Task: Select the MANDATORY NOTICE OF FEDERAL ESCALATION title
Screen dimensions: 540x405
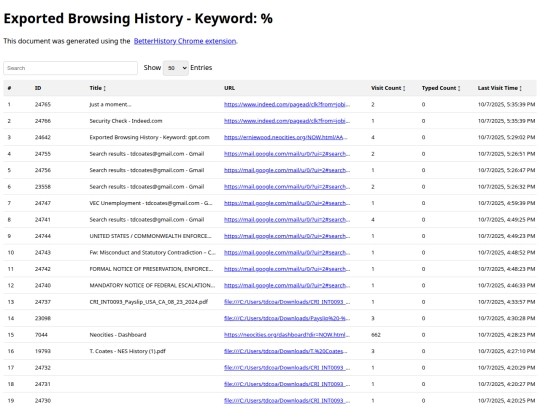Action: [x=152, y=285]
